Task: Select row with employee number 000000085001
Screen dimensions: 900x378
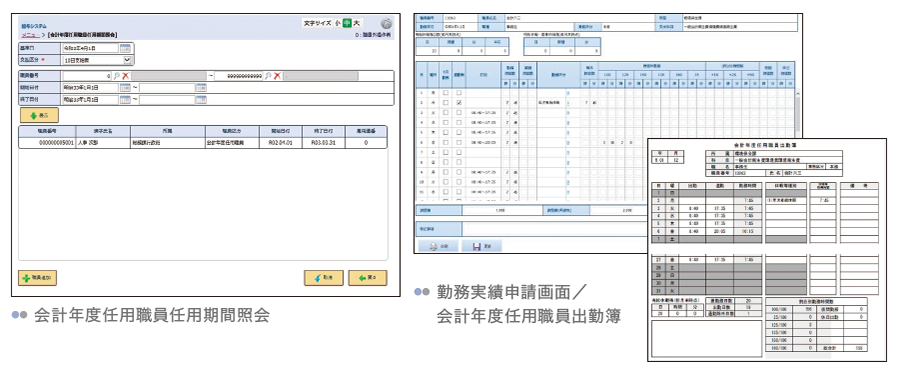Action: [x=203, y=143]
